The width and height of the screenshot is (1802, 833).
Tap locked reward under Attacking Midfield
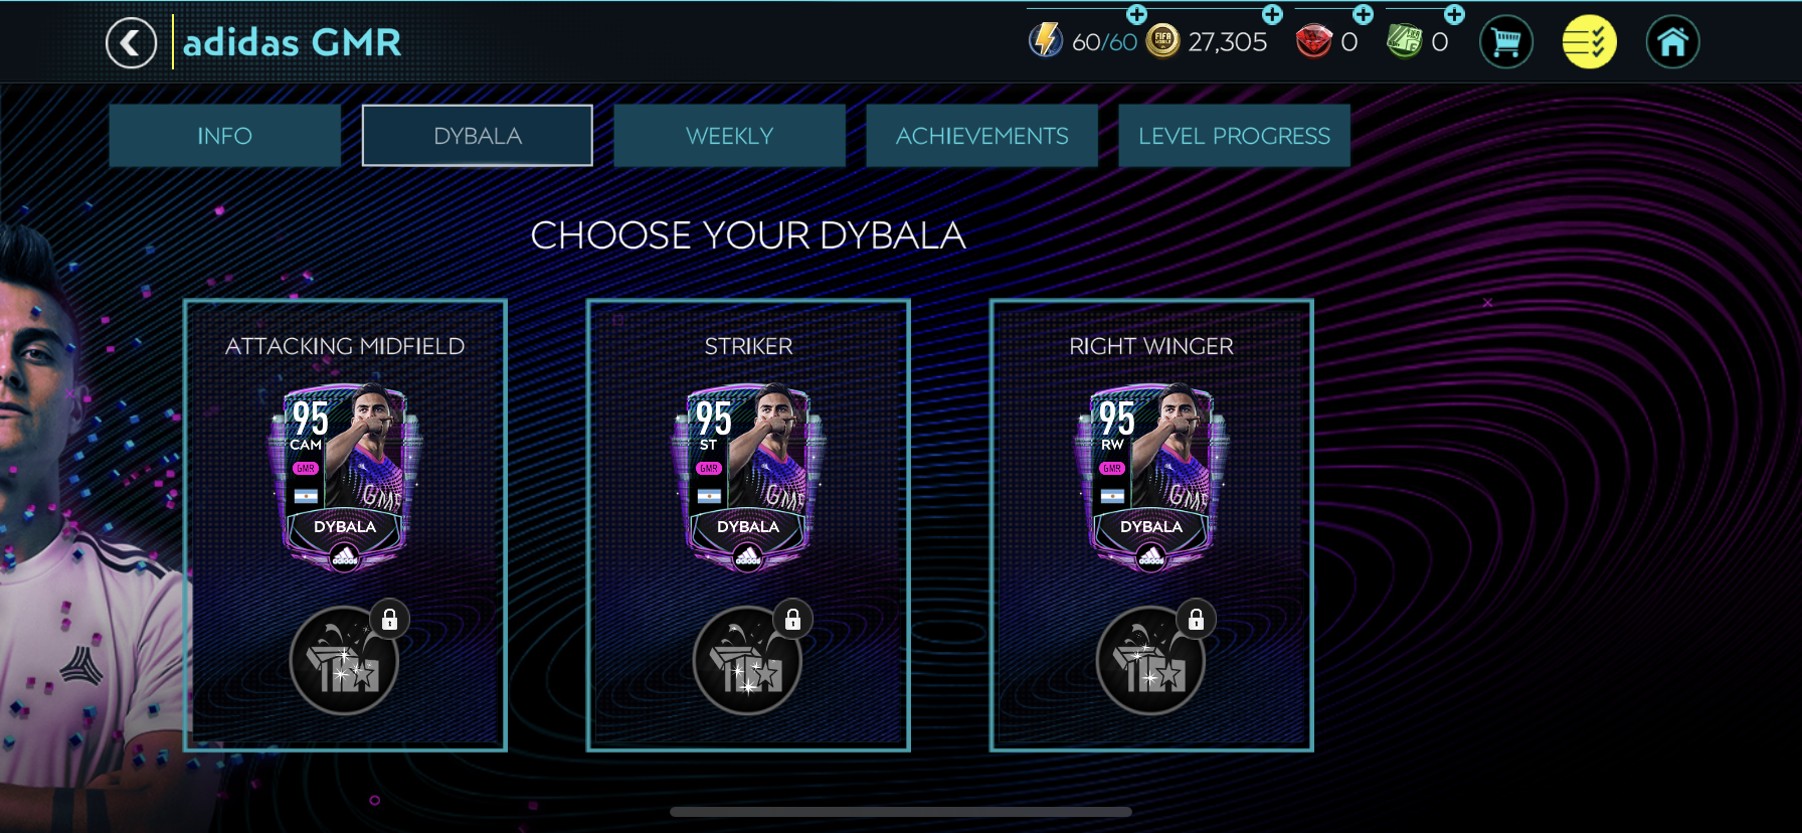tap(345, 659)
